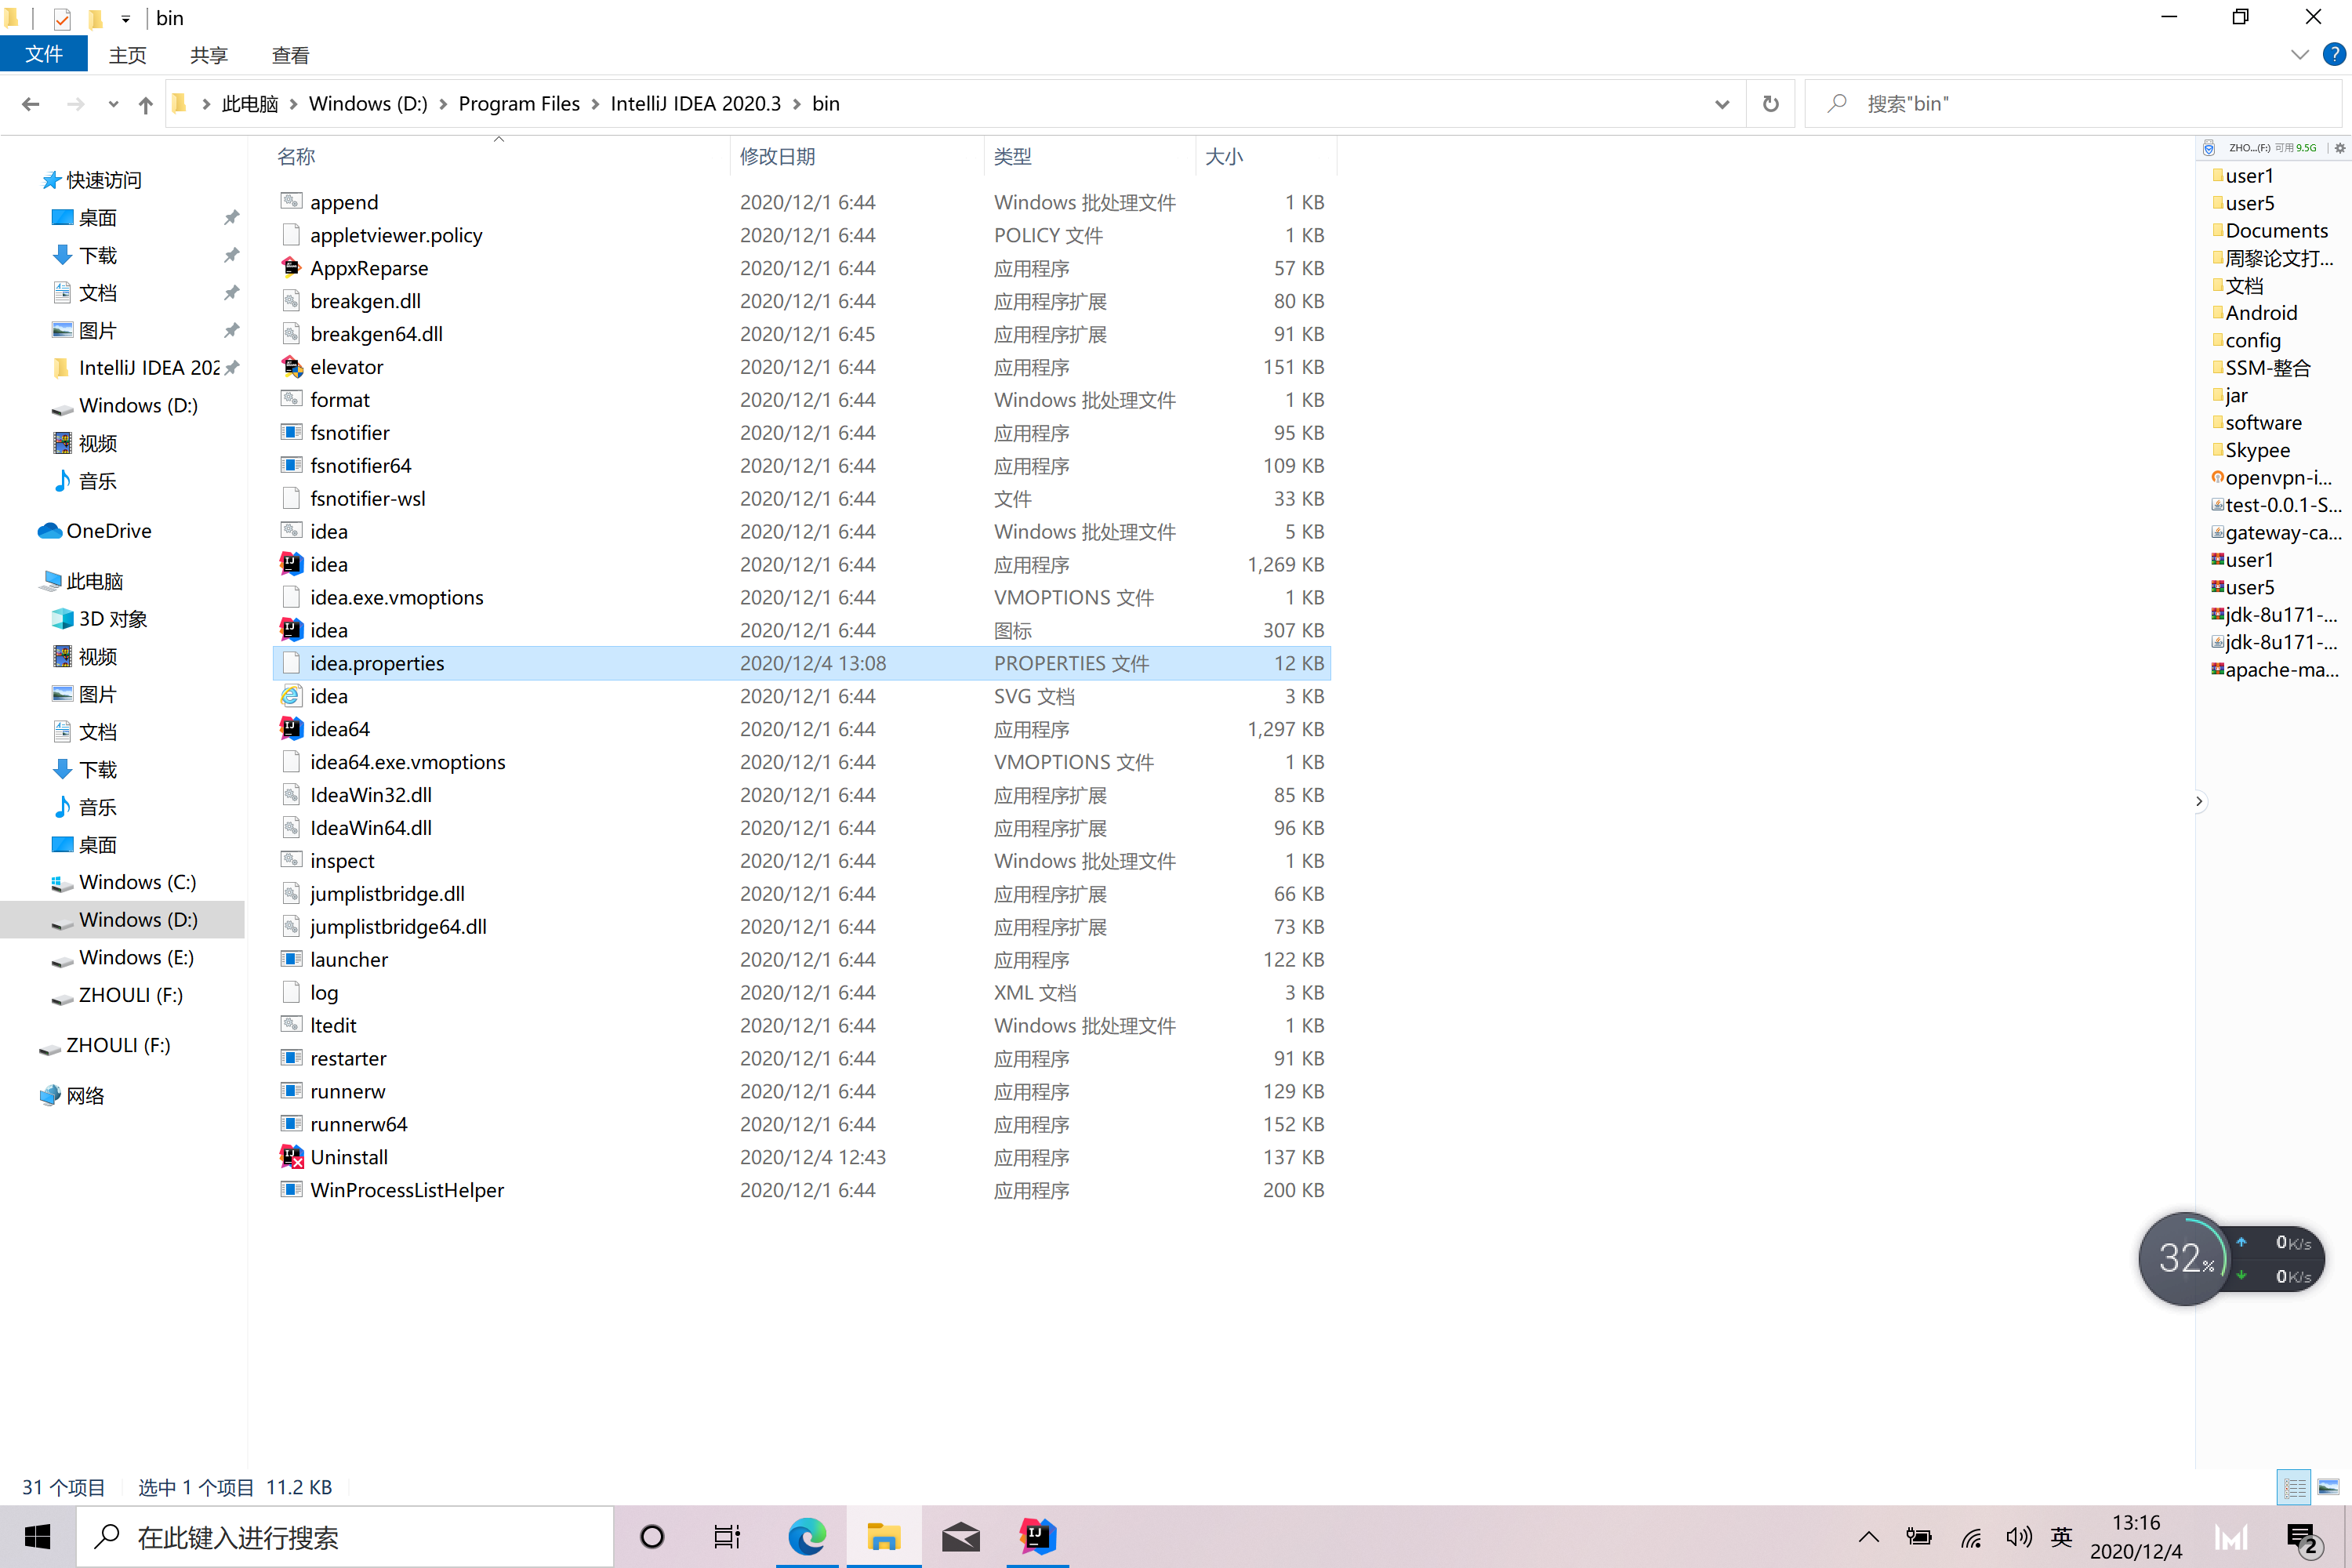Collapse the ribbon using the chevron
The height and width of the screenshot is (1568, 2352).
(2300, 54)
